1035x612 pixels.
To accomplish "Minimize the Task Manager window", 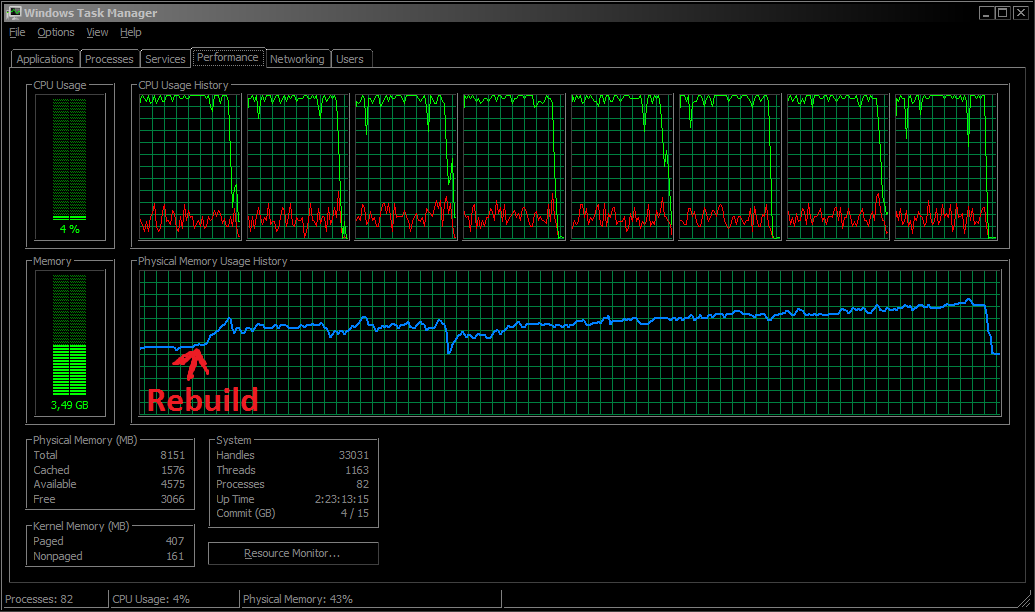I will coord(986,12).
